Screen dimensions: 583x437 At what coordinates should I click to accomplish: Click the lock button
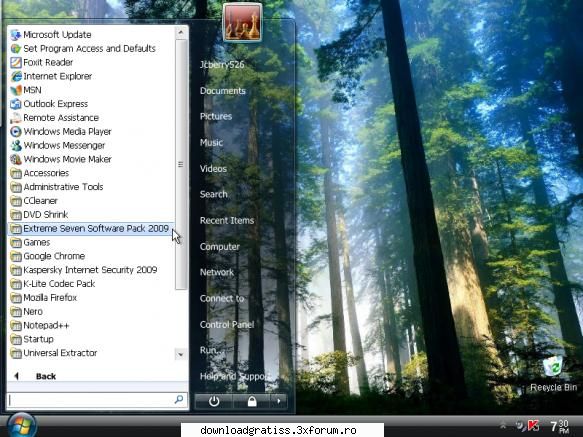[x=252, y=401]
